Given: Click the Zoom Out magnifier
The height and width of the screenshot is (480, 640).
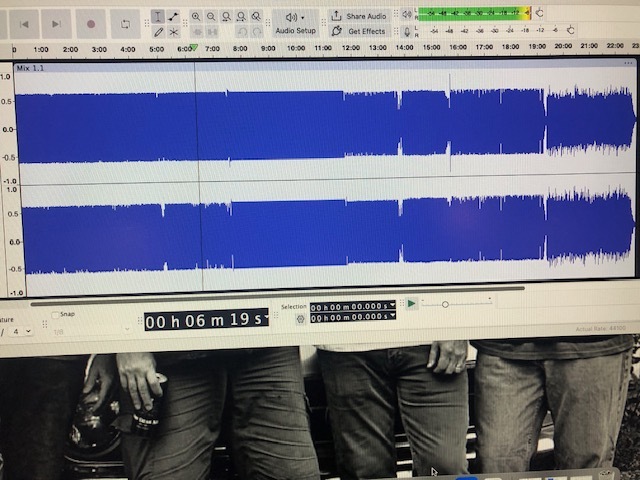Looking at the screenshot, I should pos(211,17).
